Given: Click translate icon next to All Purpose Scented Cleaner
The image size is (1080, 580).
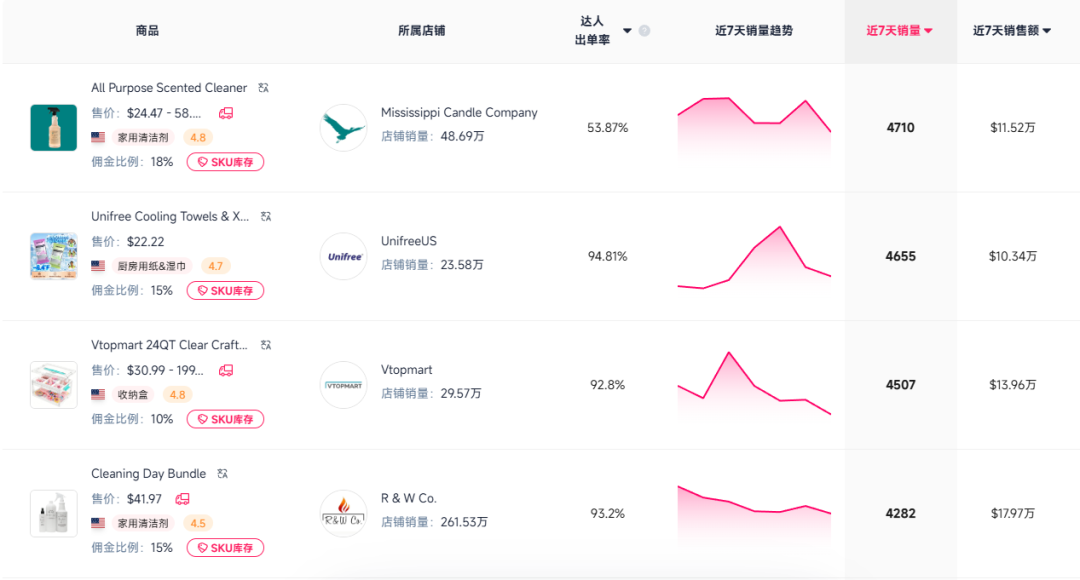Looking at the screenshot, I should pos(263,87).
